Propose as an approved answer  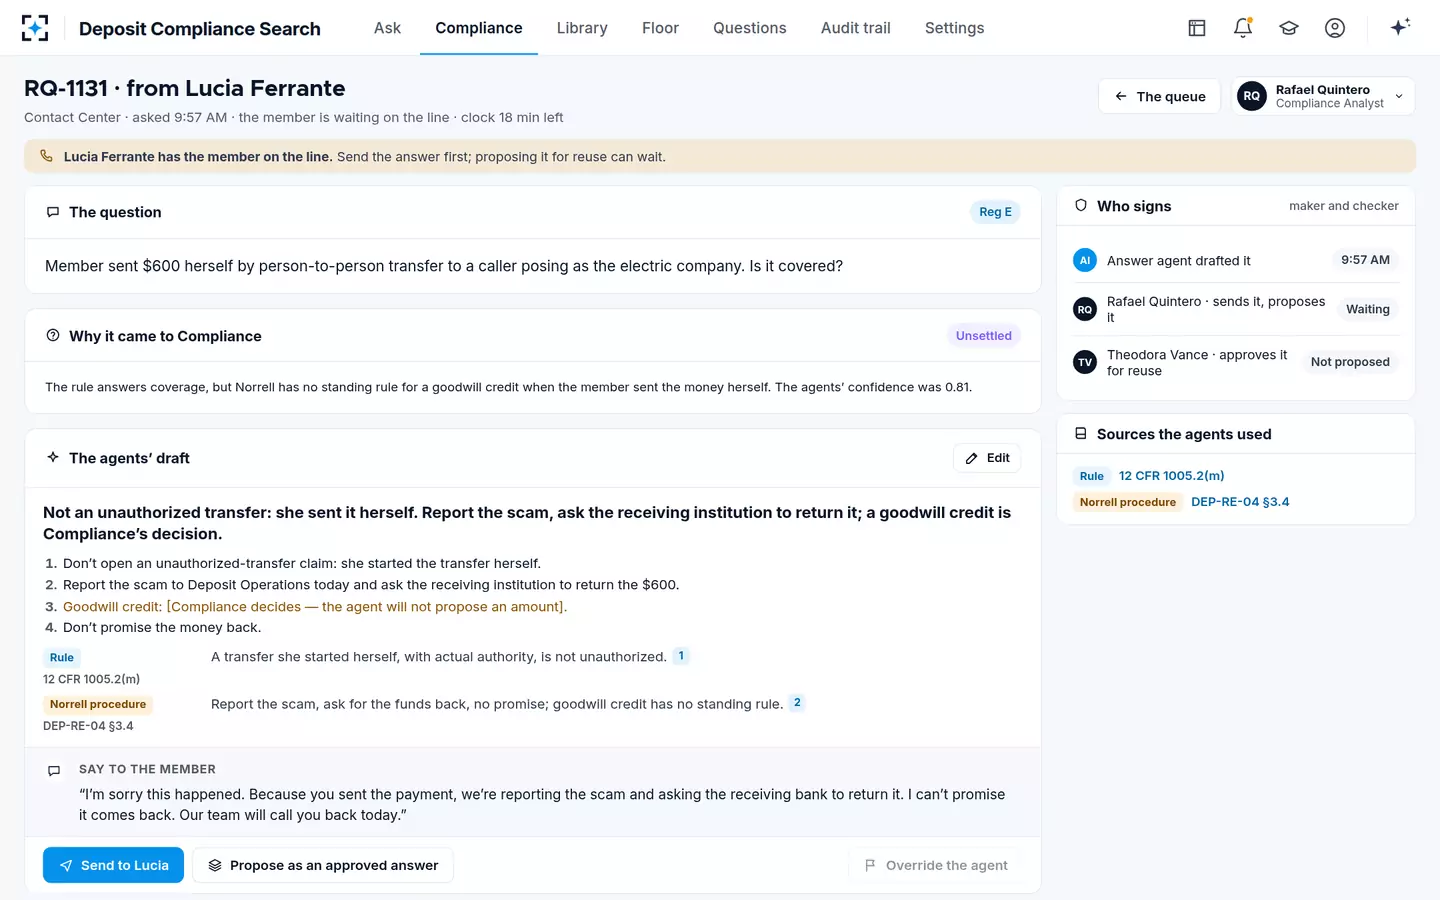(323, 865)
